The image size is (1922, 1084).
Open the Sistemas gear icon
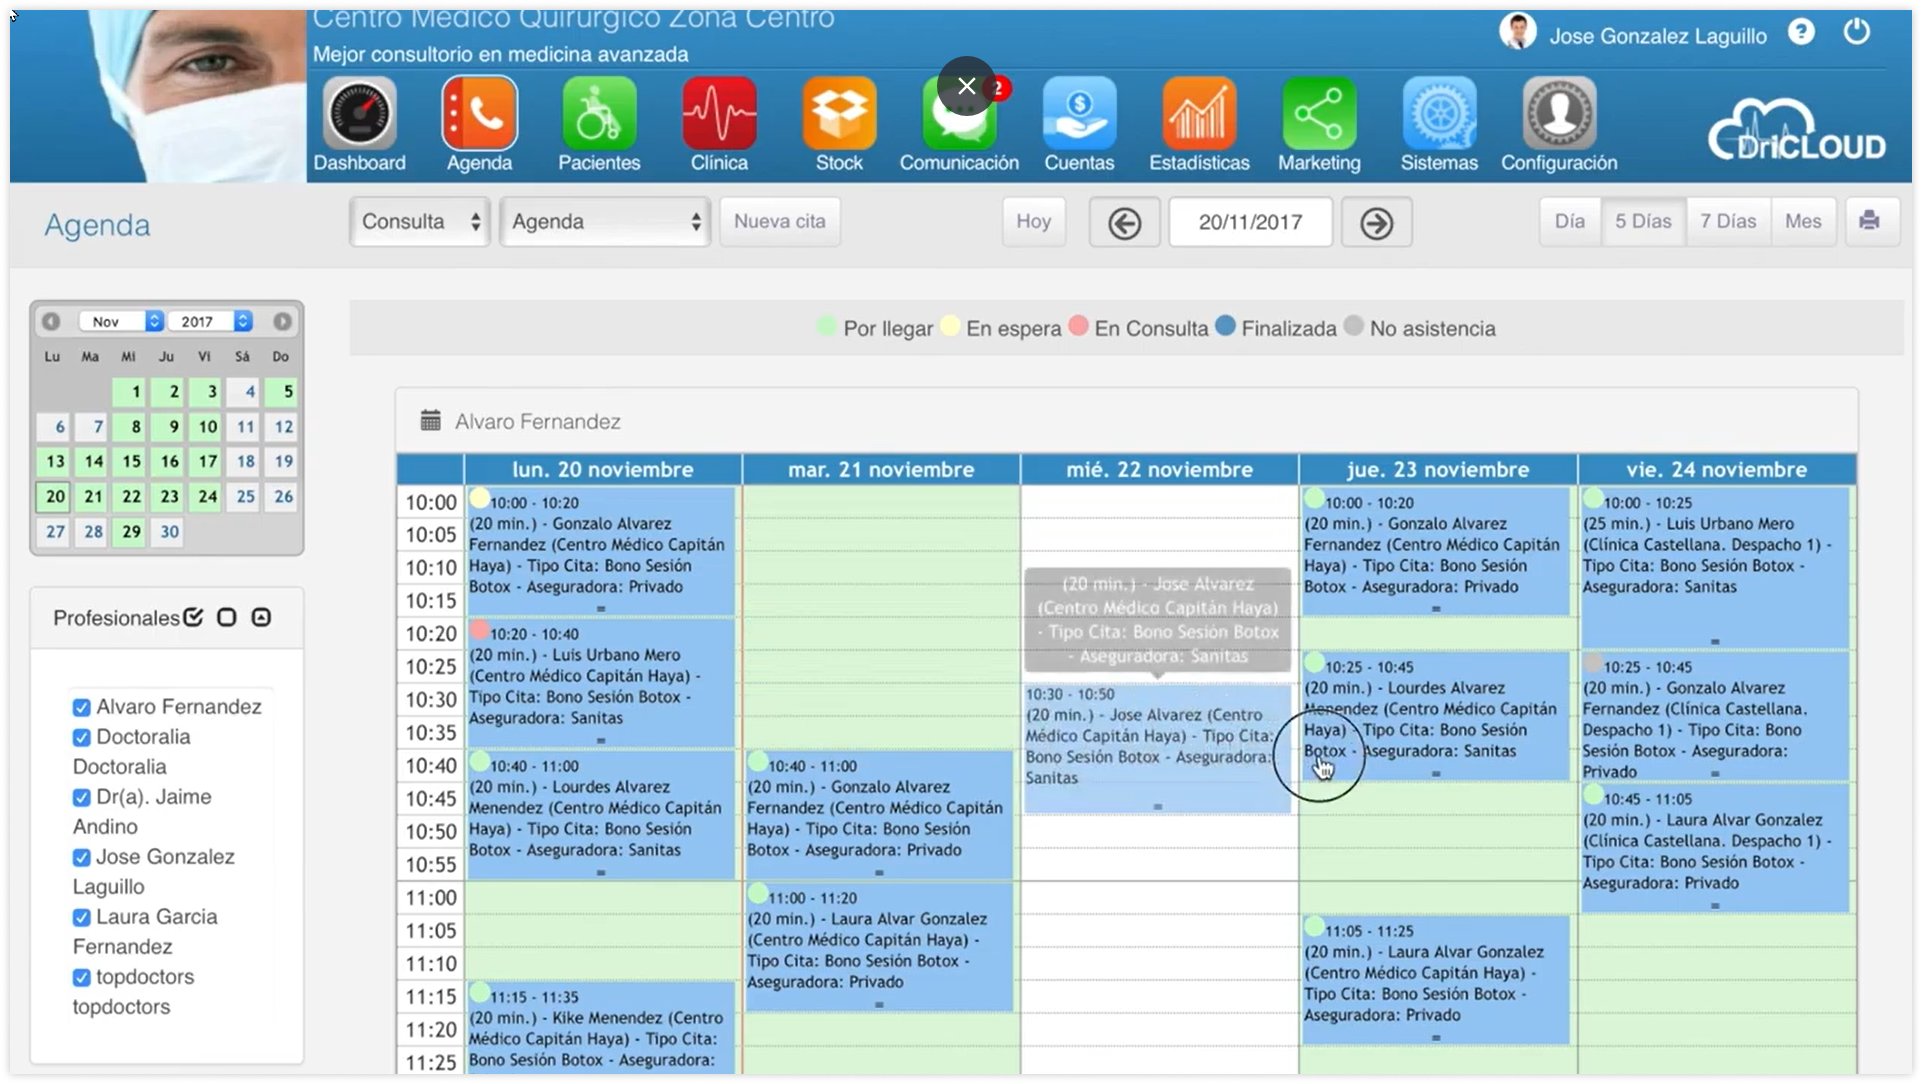[x=1439, y=115]
